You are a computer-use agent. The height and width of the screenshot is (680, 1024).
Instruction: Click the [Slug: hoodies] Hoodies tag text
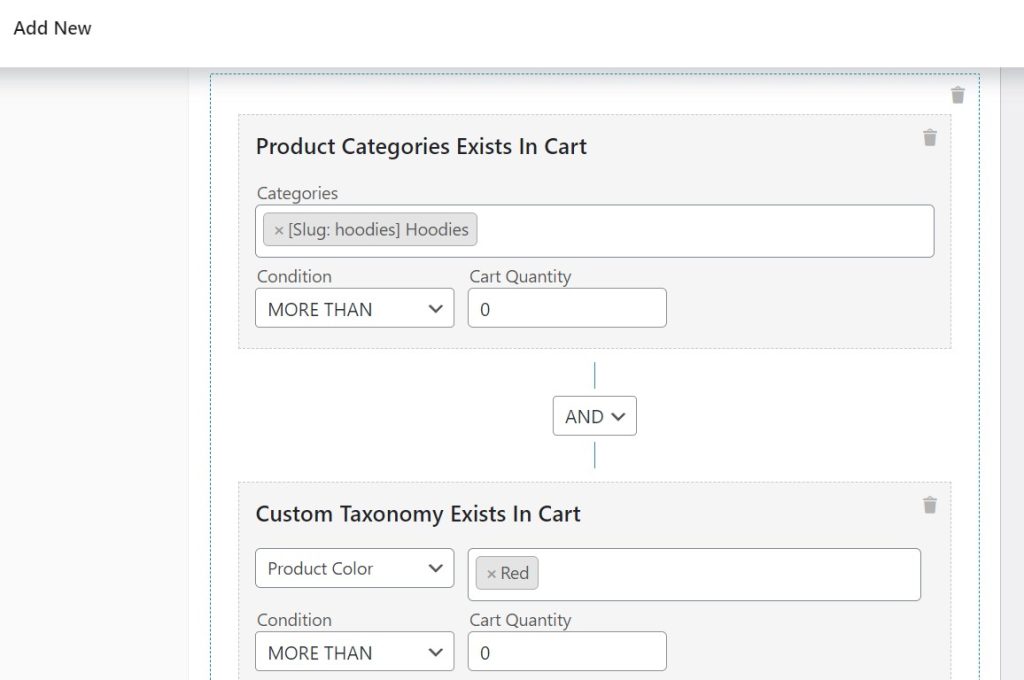coord(378,230)
